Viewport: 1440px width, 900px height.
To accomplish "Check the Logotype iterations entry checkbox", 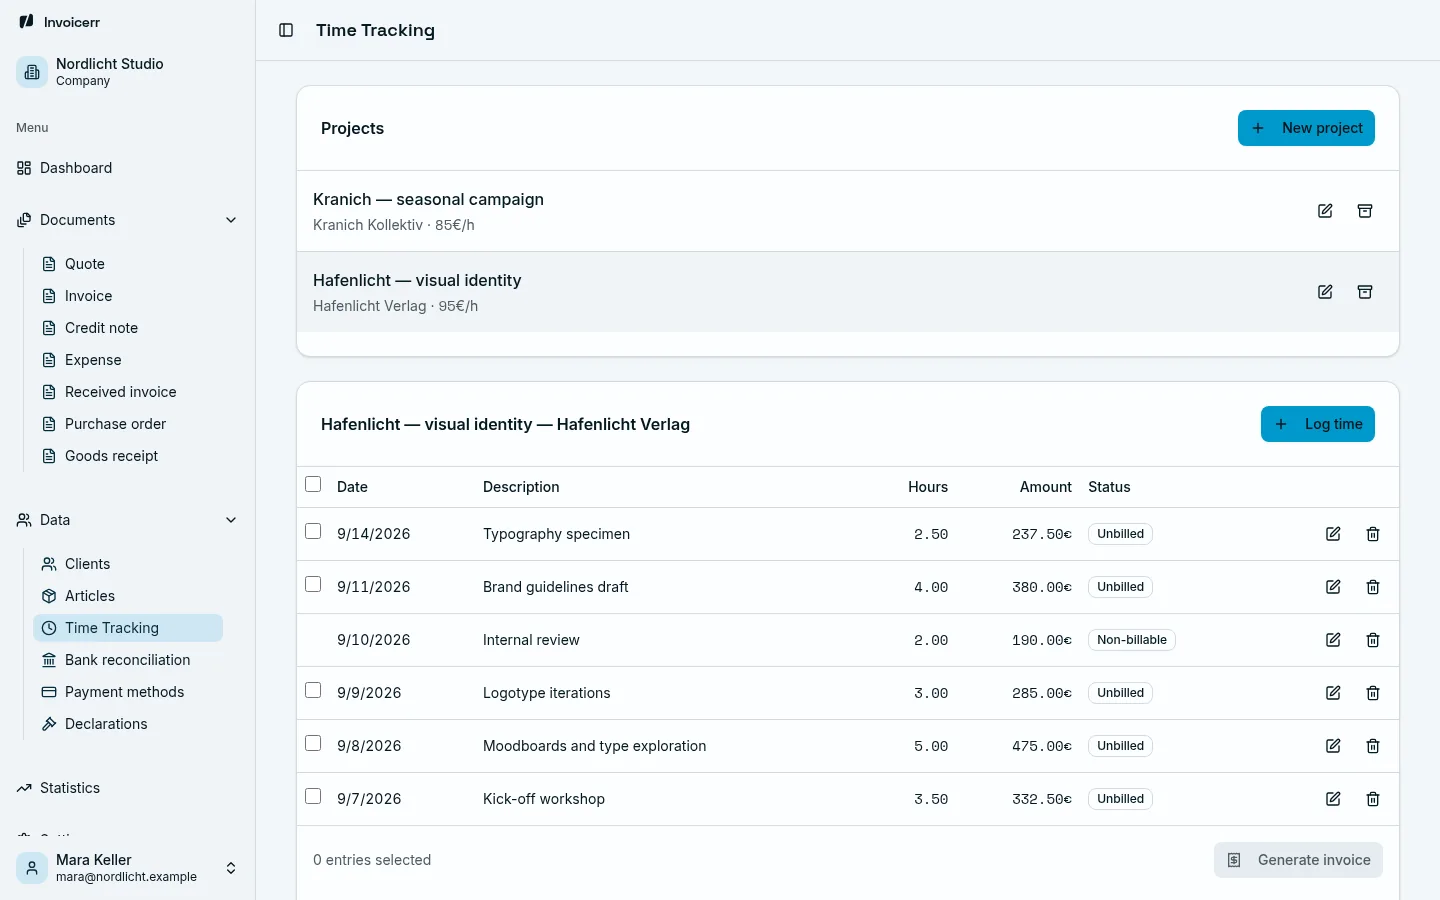I will pyautogui.click(x=313, y=690).
